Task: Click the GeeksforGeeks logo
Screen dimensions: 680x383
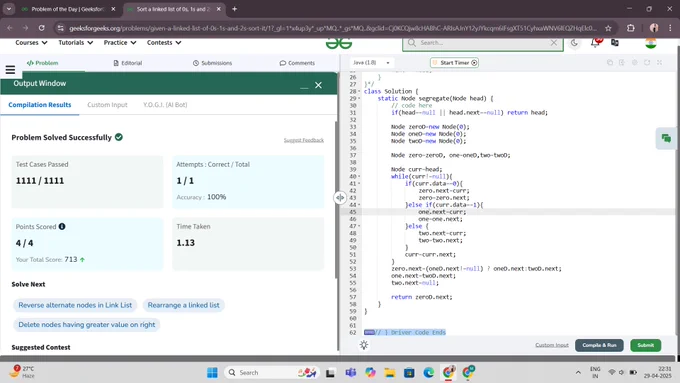Action: point(338,43)
